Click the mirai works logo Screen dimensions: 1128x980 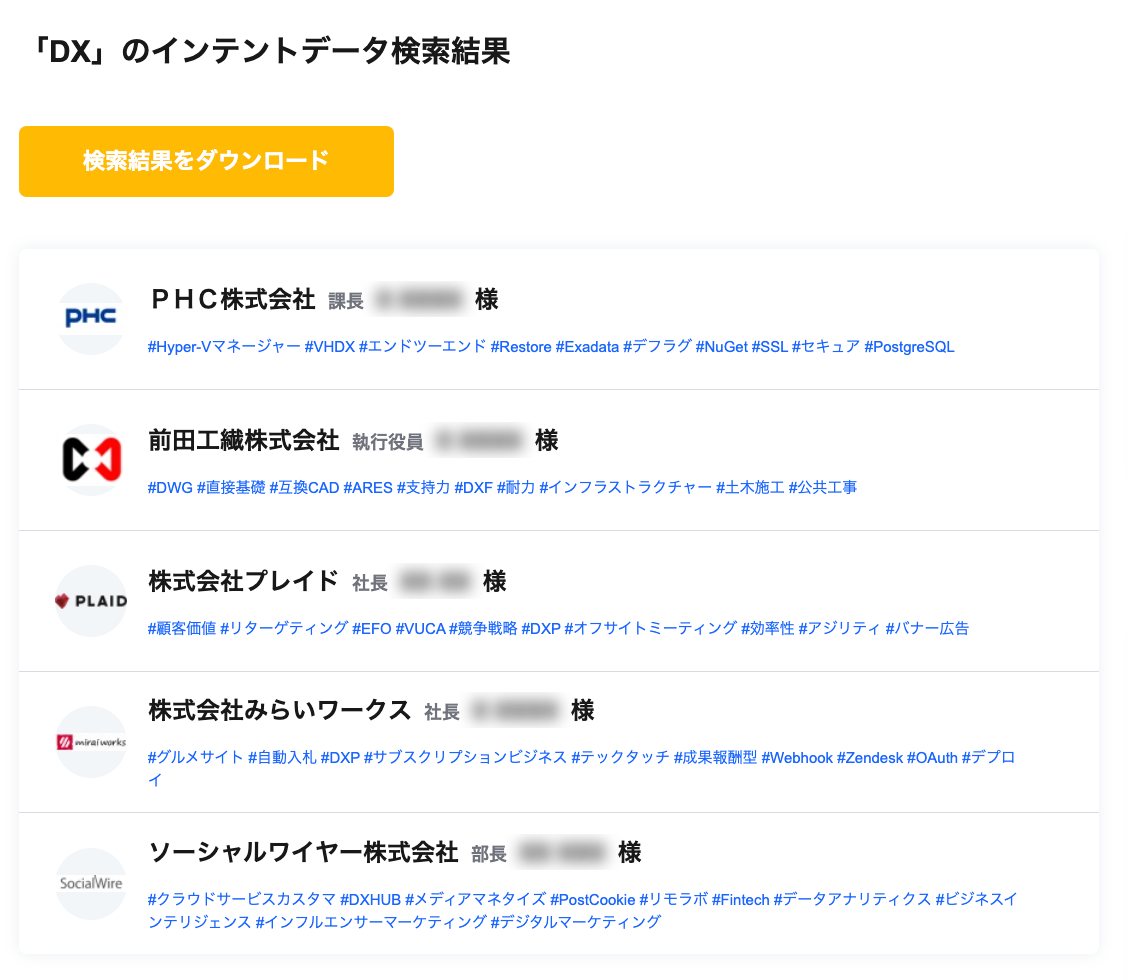[91, 742]
